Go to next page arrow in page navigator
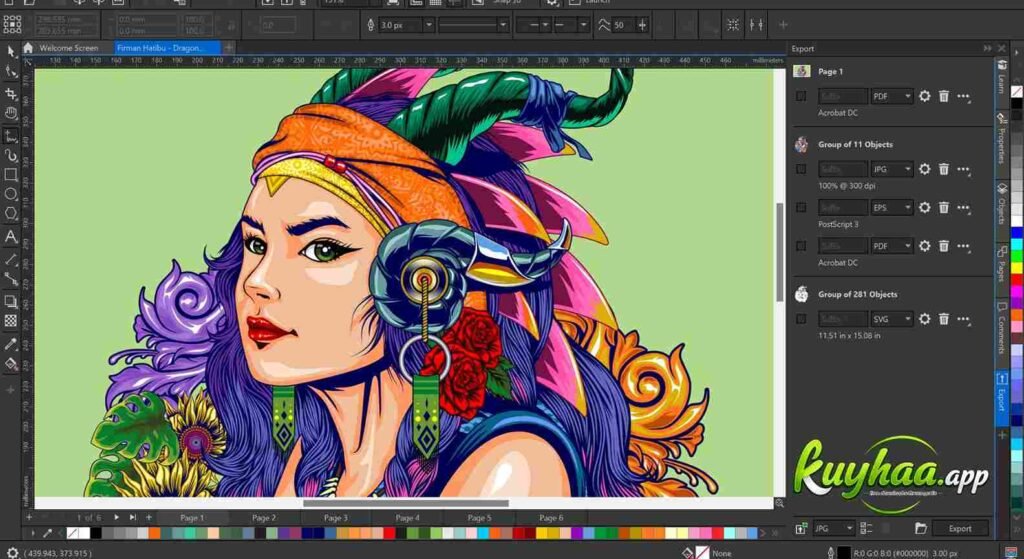Screen dimensions: 1024x559 point(116,517)
